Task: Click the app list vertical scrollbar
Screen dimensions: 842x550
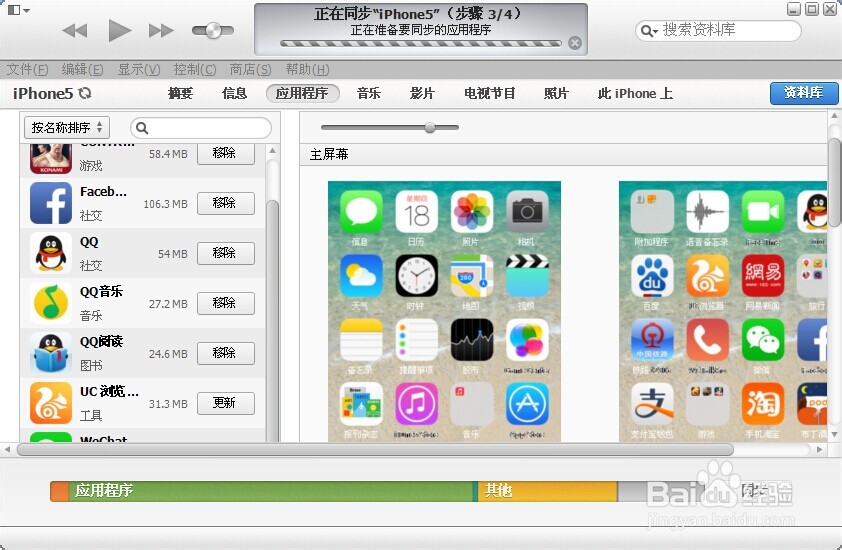Action: [x=273, y=321]
